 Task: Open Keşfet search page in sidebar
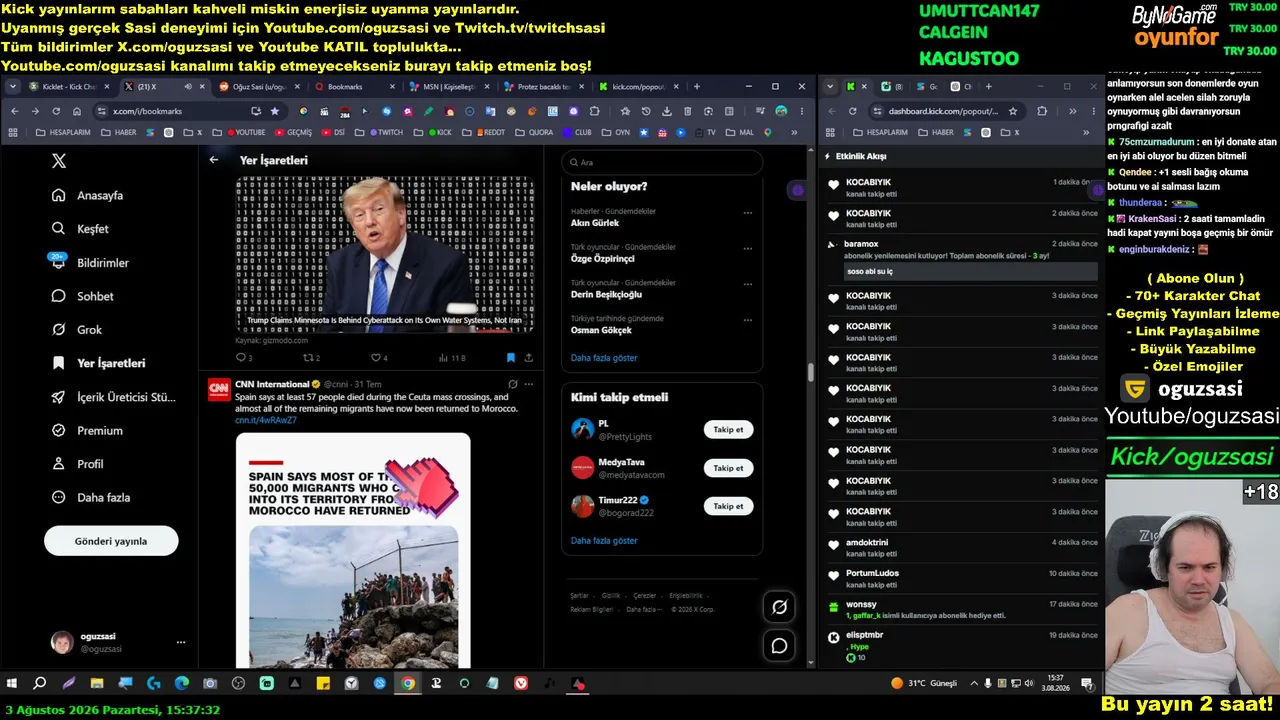point(80,229)
